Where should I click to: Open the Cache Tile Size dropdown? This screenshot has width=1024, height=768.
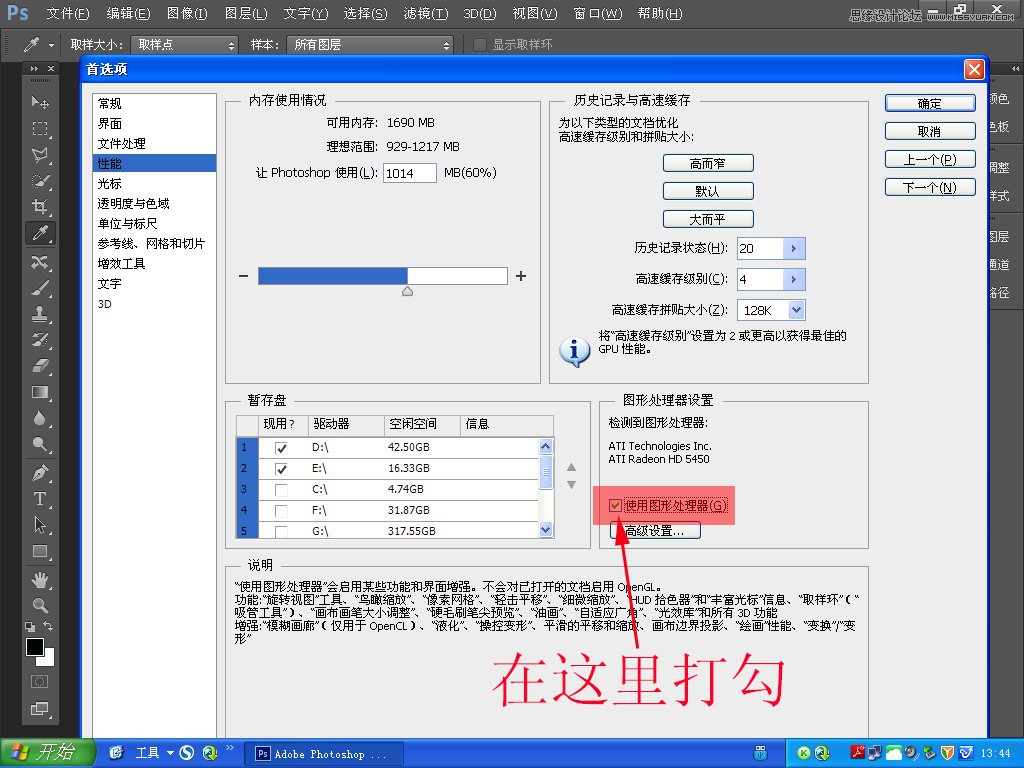pos(796,310)
